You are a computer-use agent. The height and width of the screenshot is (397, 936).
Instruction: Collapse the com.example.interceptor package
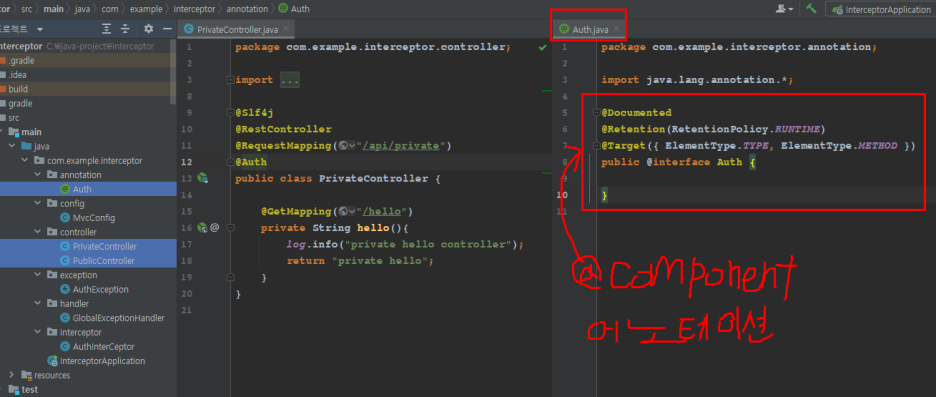[x=24, y=161]
